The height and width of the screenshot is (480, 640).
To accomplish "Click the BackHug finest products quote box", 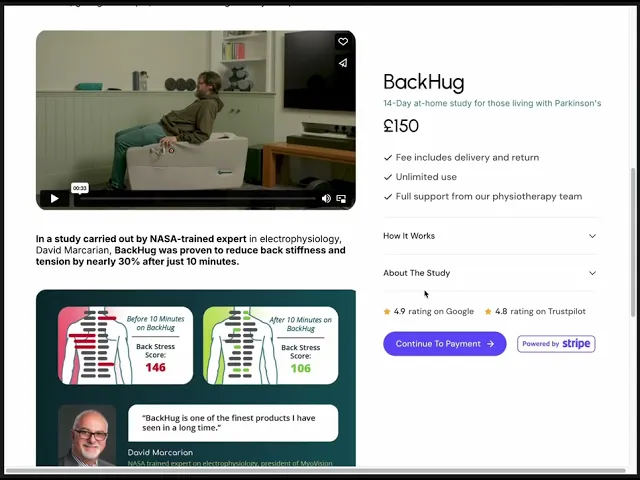I will 233,423.
